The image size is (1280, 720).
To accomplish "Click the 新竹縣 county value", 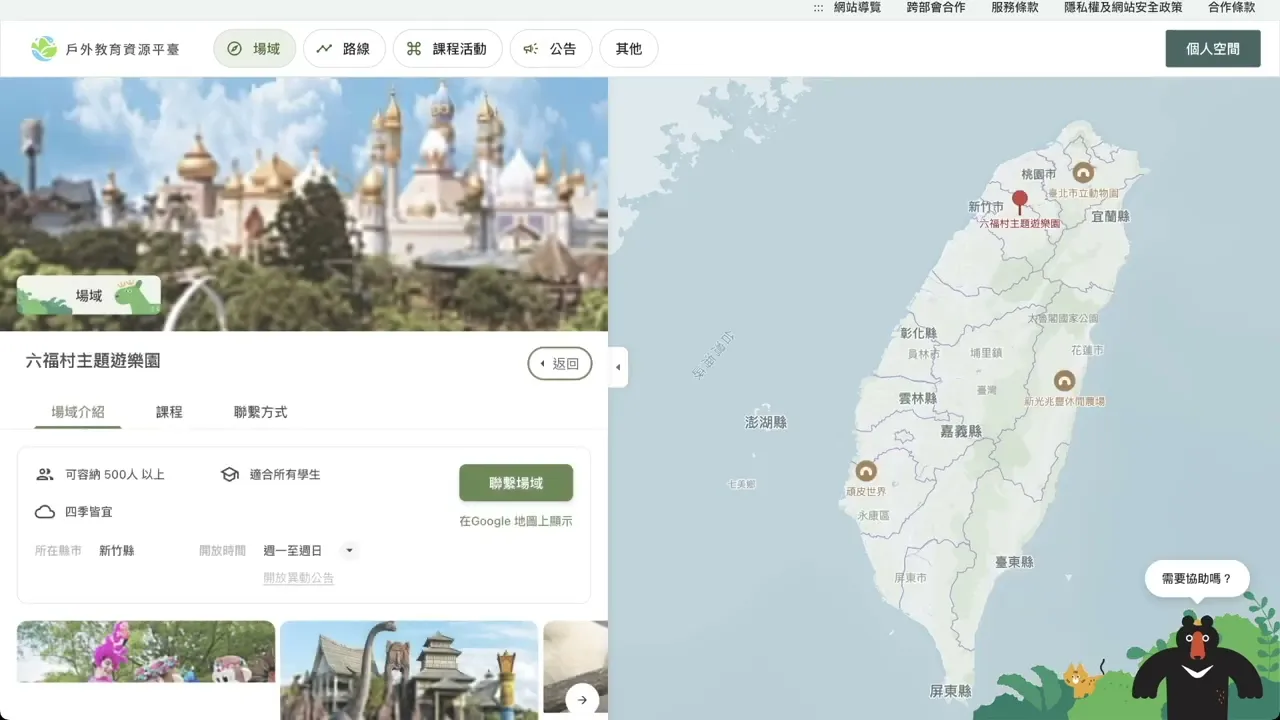I will tap(117, 551).
